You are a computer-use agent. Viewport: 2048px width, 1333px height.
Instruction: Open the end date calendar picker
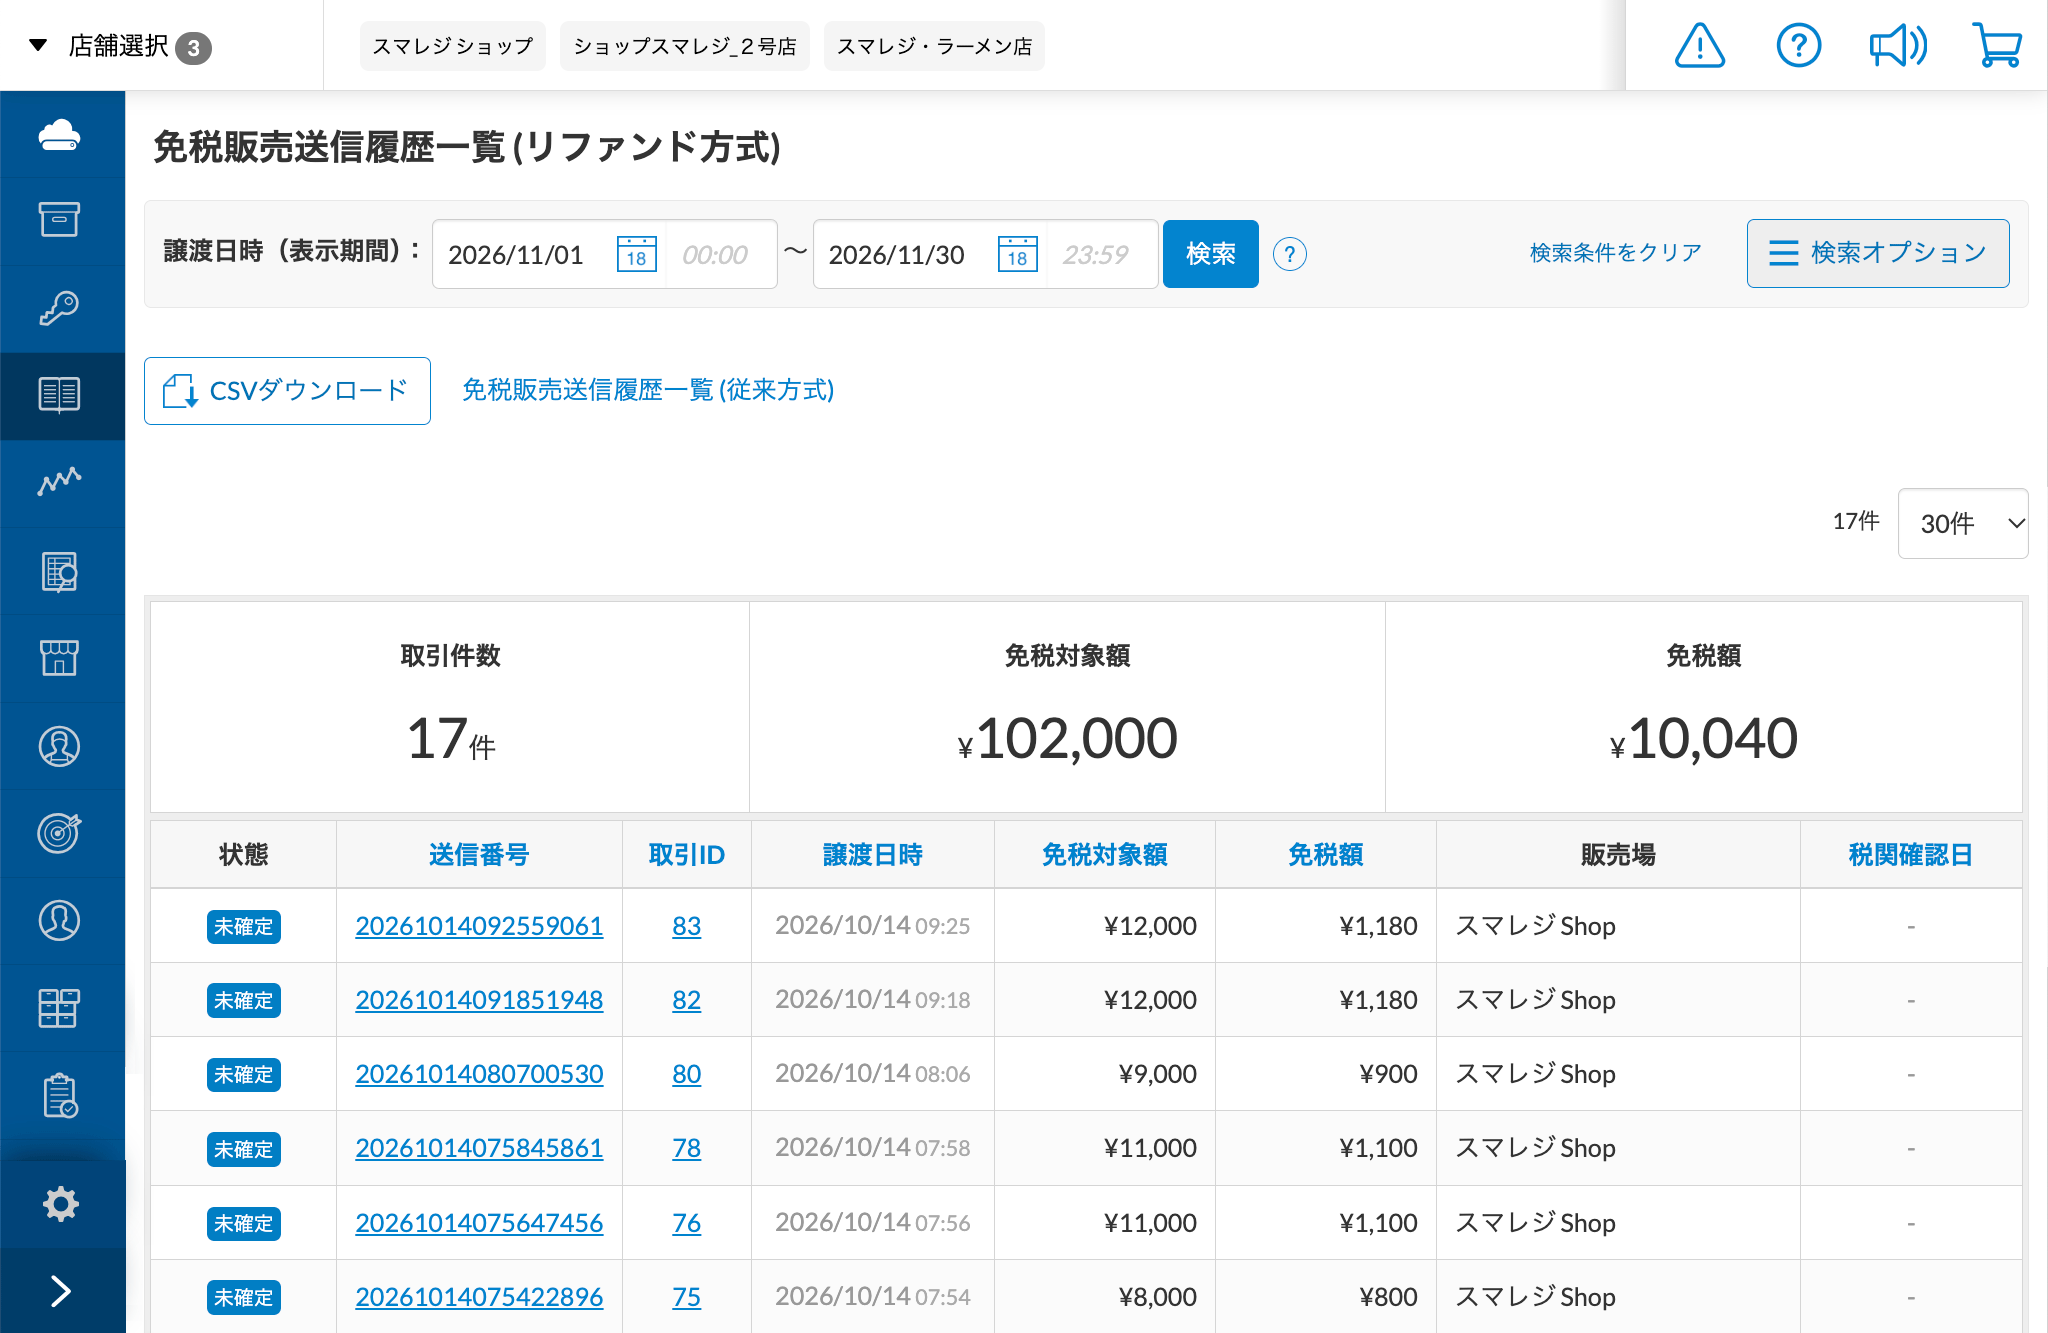[x=1018, y=254]
